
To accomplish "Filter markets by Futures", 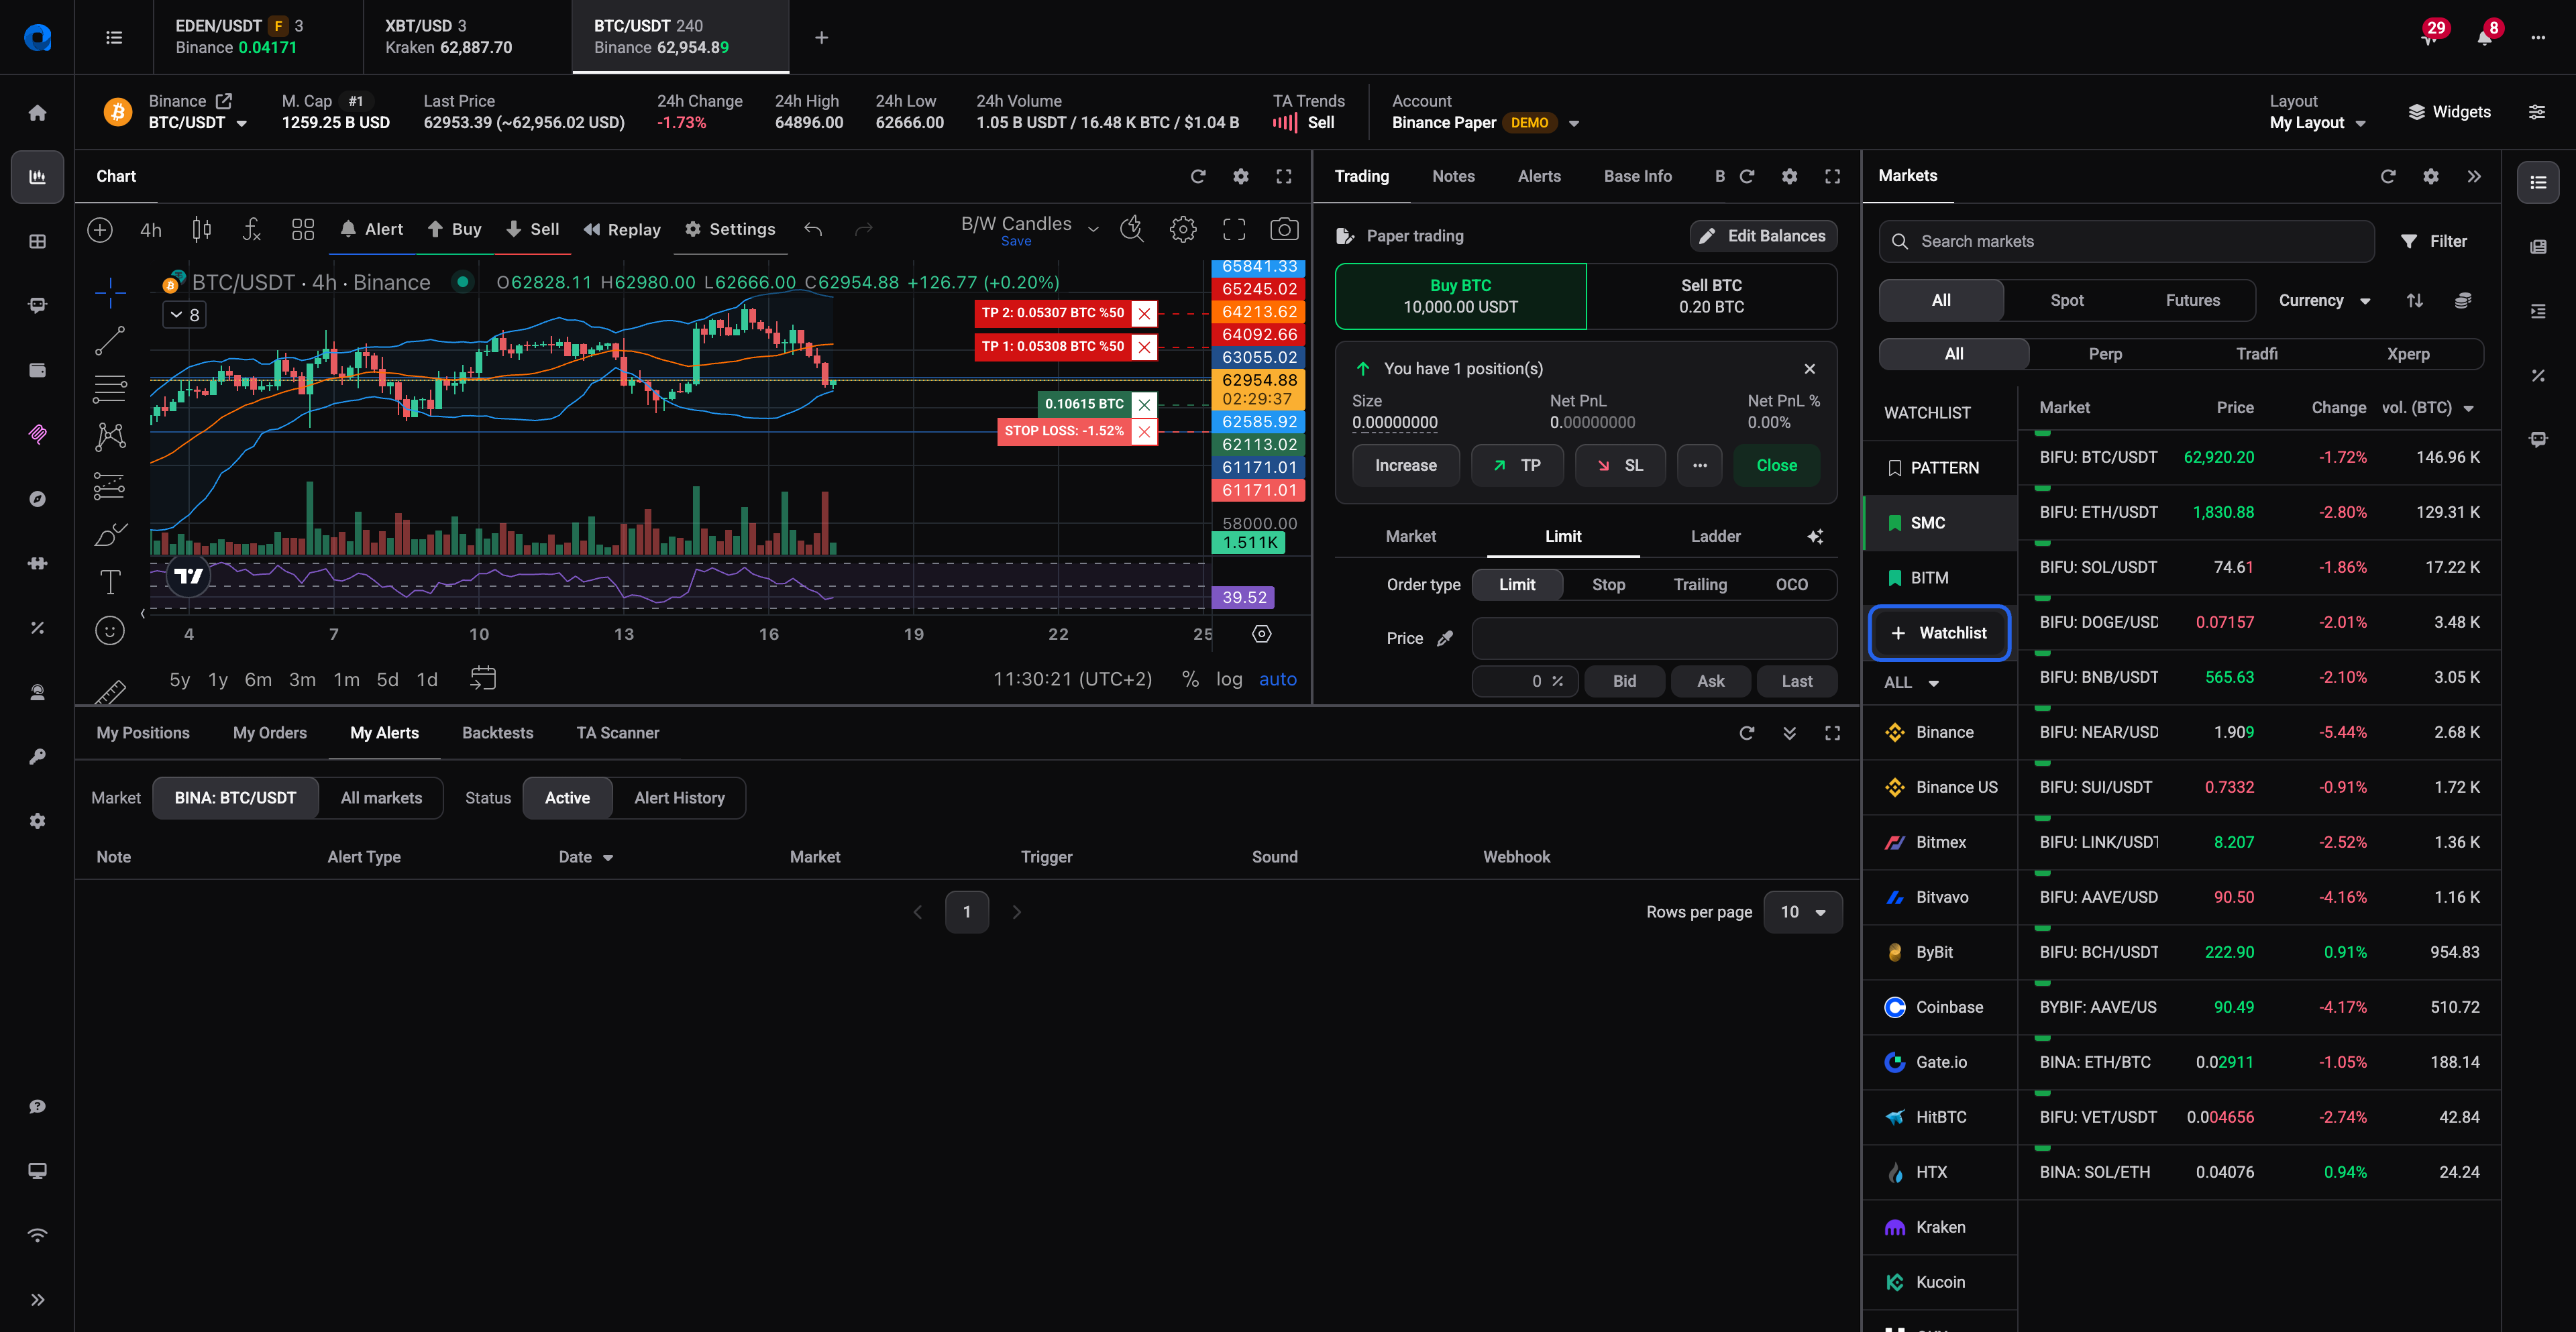I will 2193,300.
